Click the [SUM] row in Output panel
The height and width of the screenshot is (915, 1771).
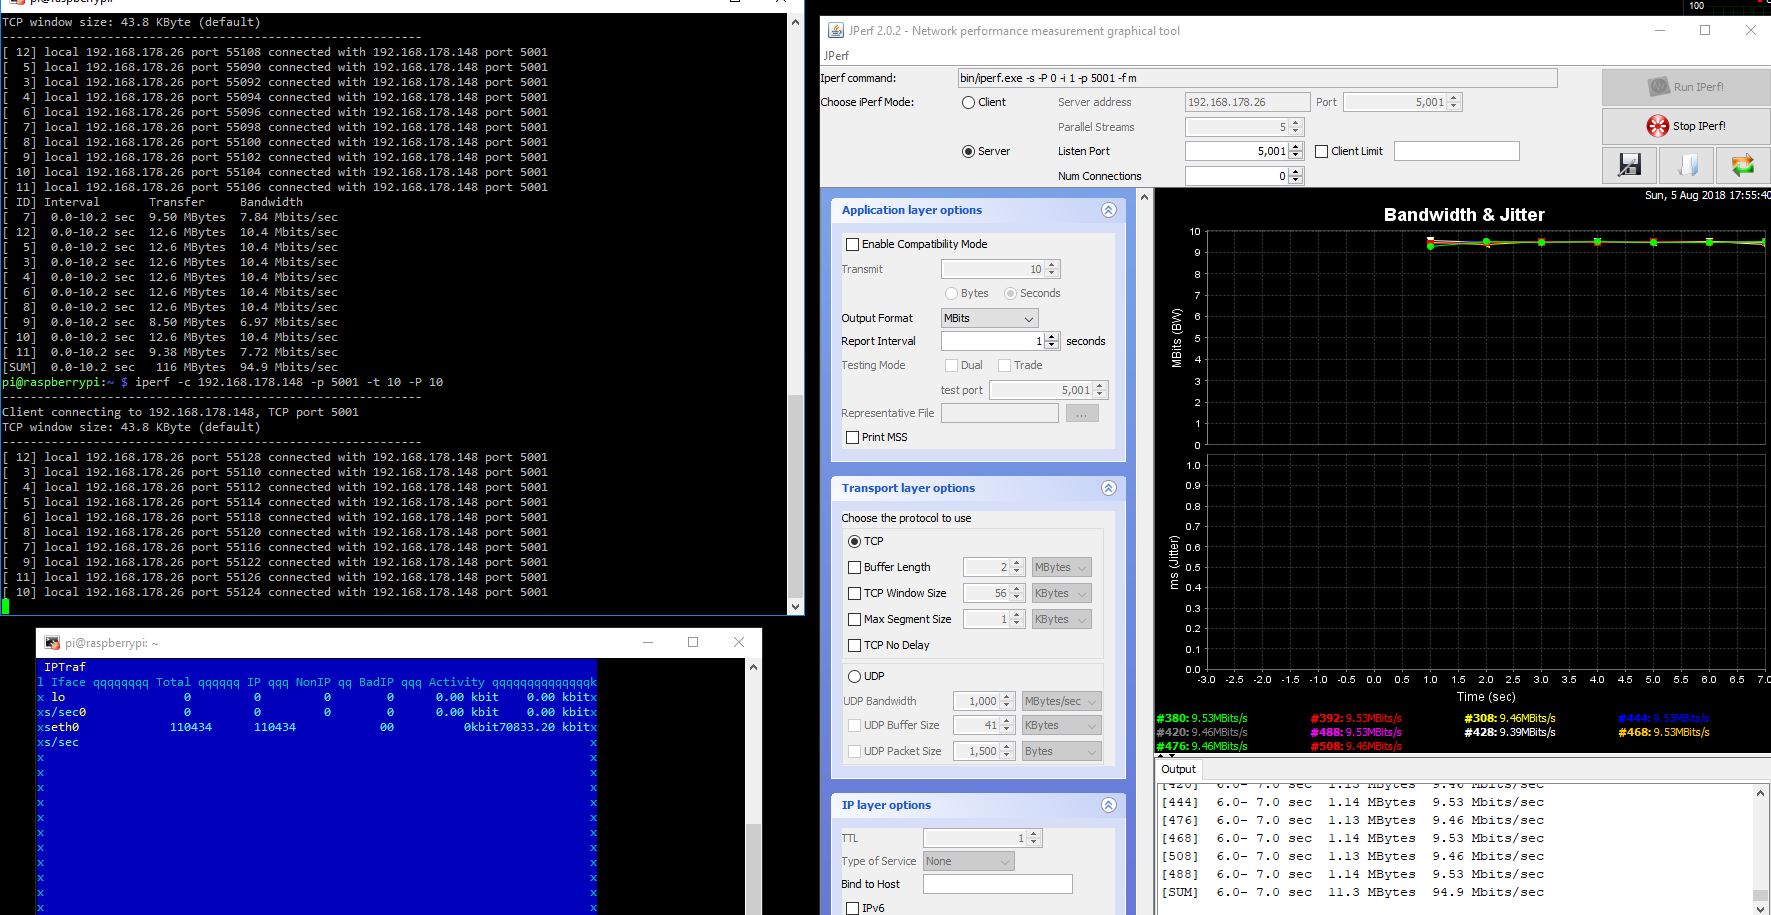tap(1353, 892)
